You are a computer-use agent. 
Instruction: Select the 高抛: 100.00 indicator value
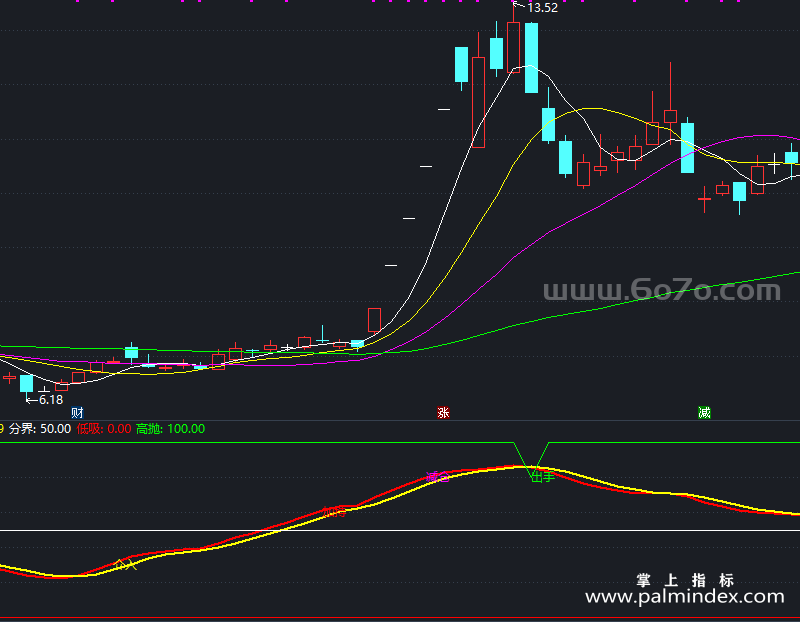coord(170,429)
